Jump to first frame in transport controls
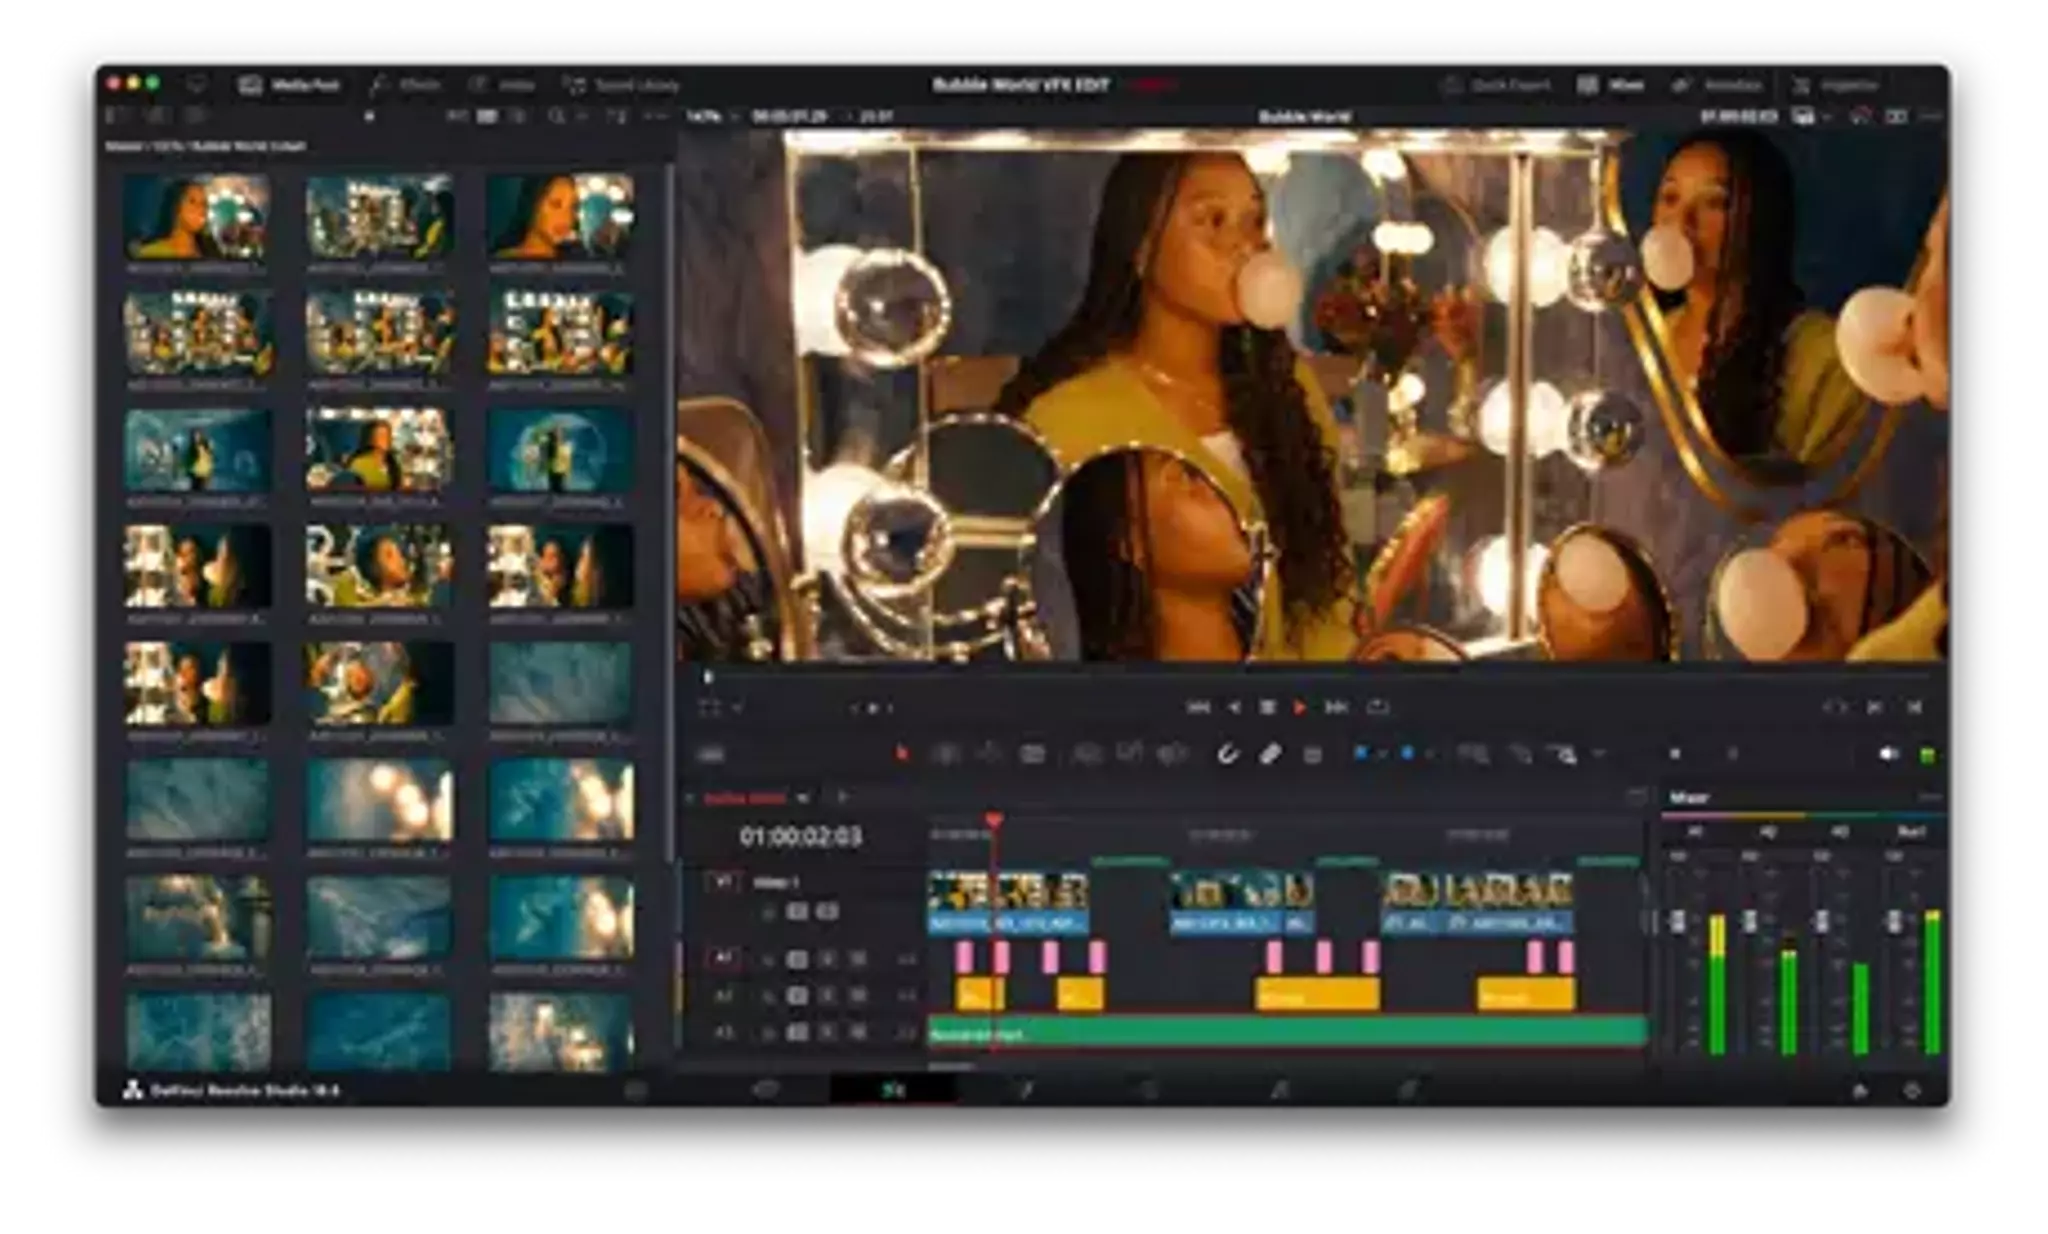Screen dimensions: 2048x1234 tap(1197, 707)
